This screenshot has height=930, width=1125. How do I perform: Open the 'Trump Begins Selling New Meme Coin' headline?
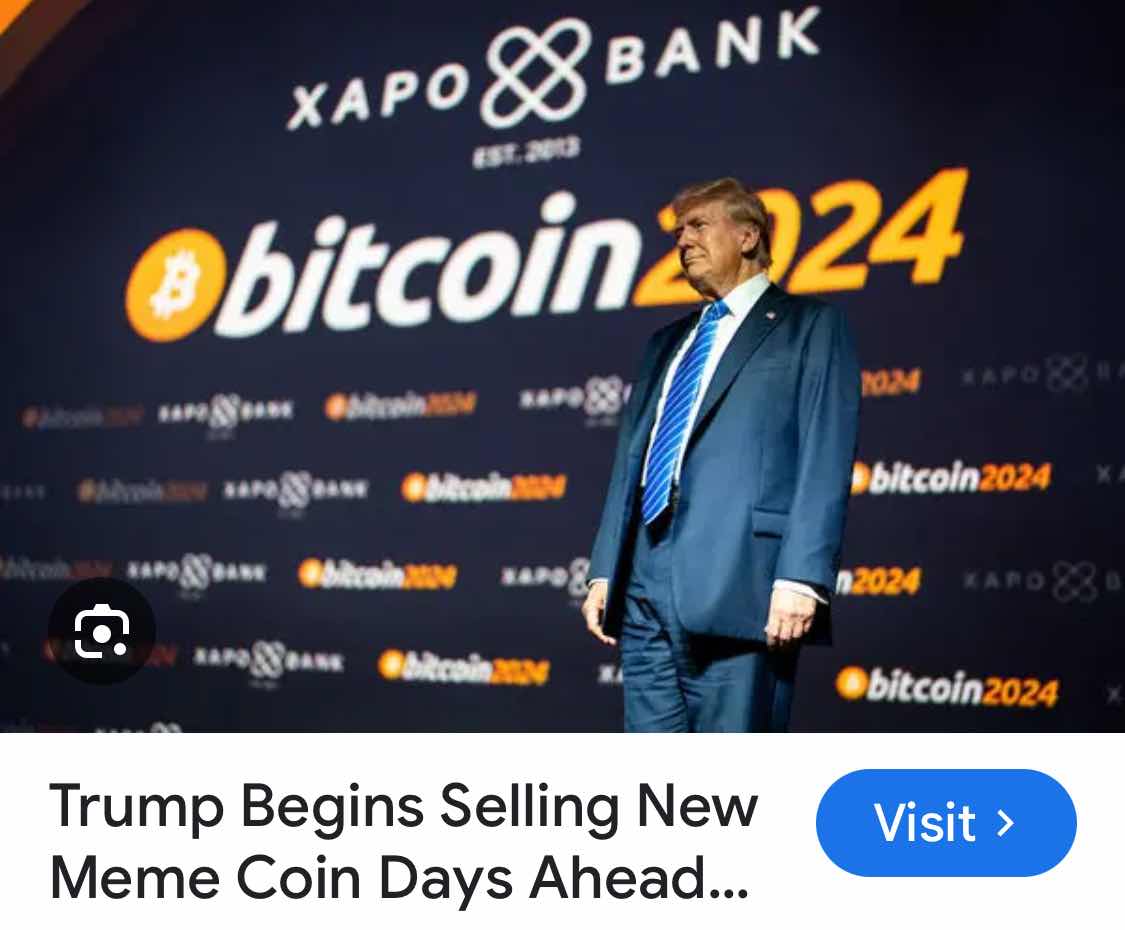tap(404, 841)
